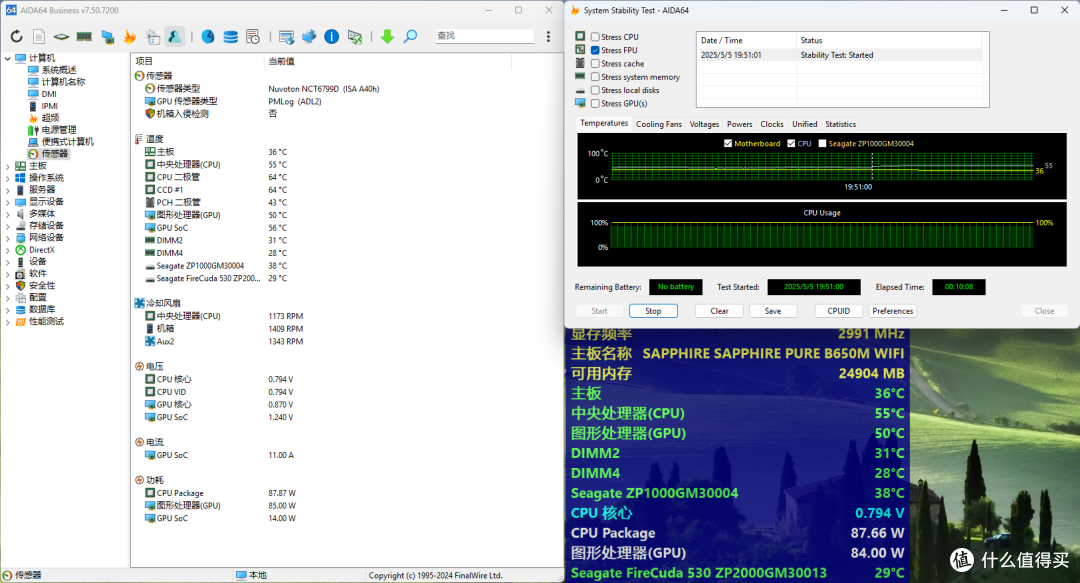This screenshot has height=583, width=1080.
Task: Click the monitor with network card toolbar icon
Action: [107, 37]
